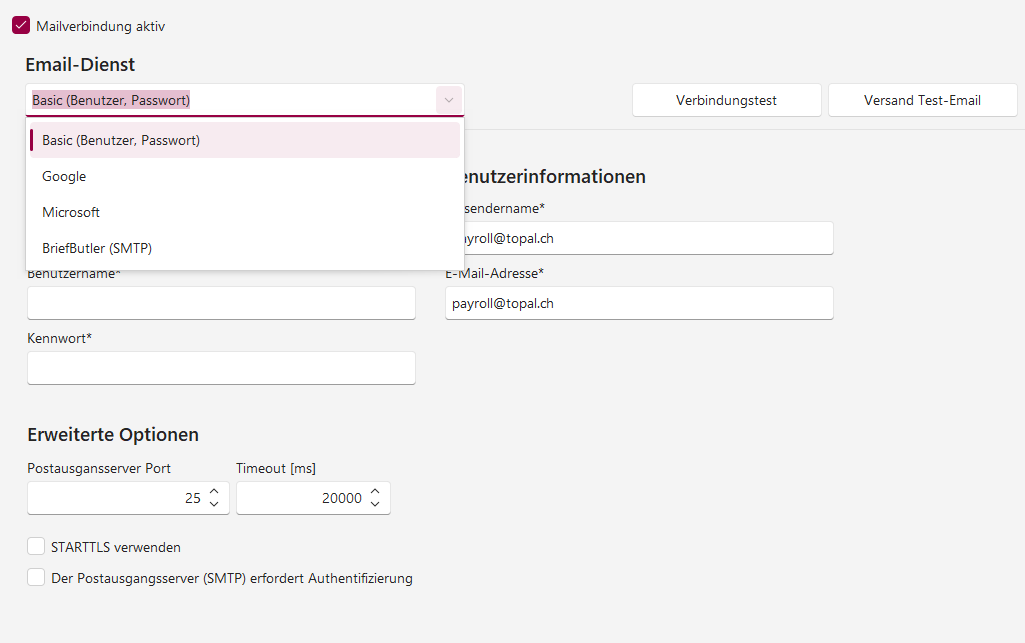This screenshot has height=643, width=1025.
Task: Click into the Benutzername input field
Action: click(221, 303)
